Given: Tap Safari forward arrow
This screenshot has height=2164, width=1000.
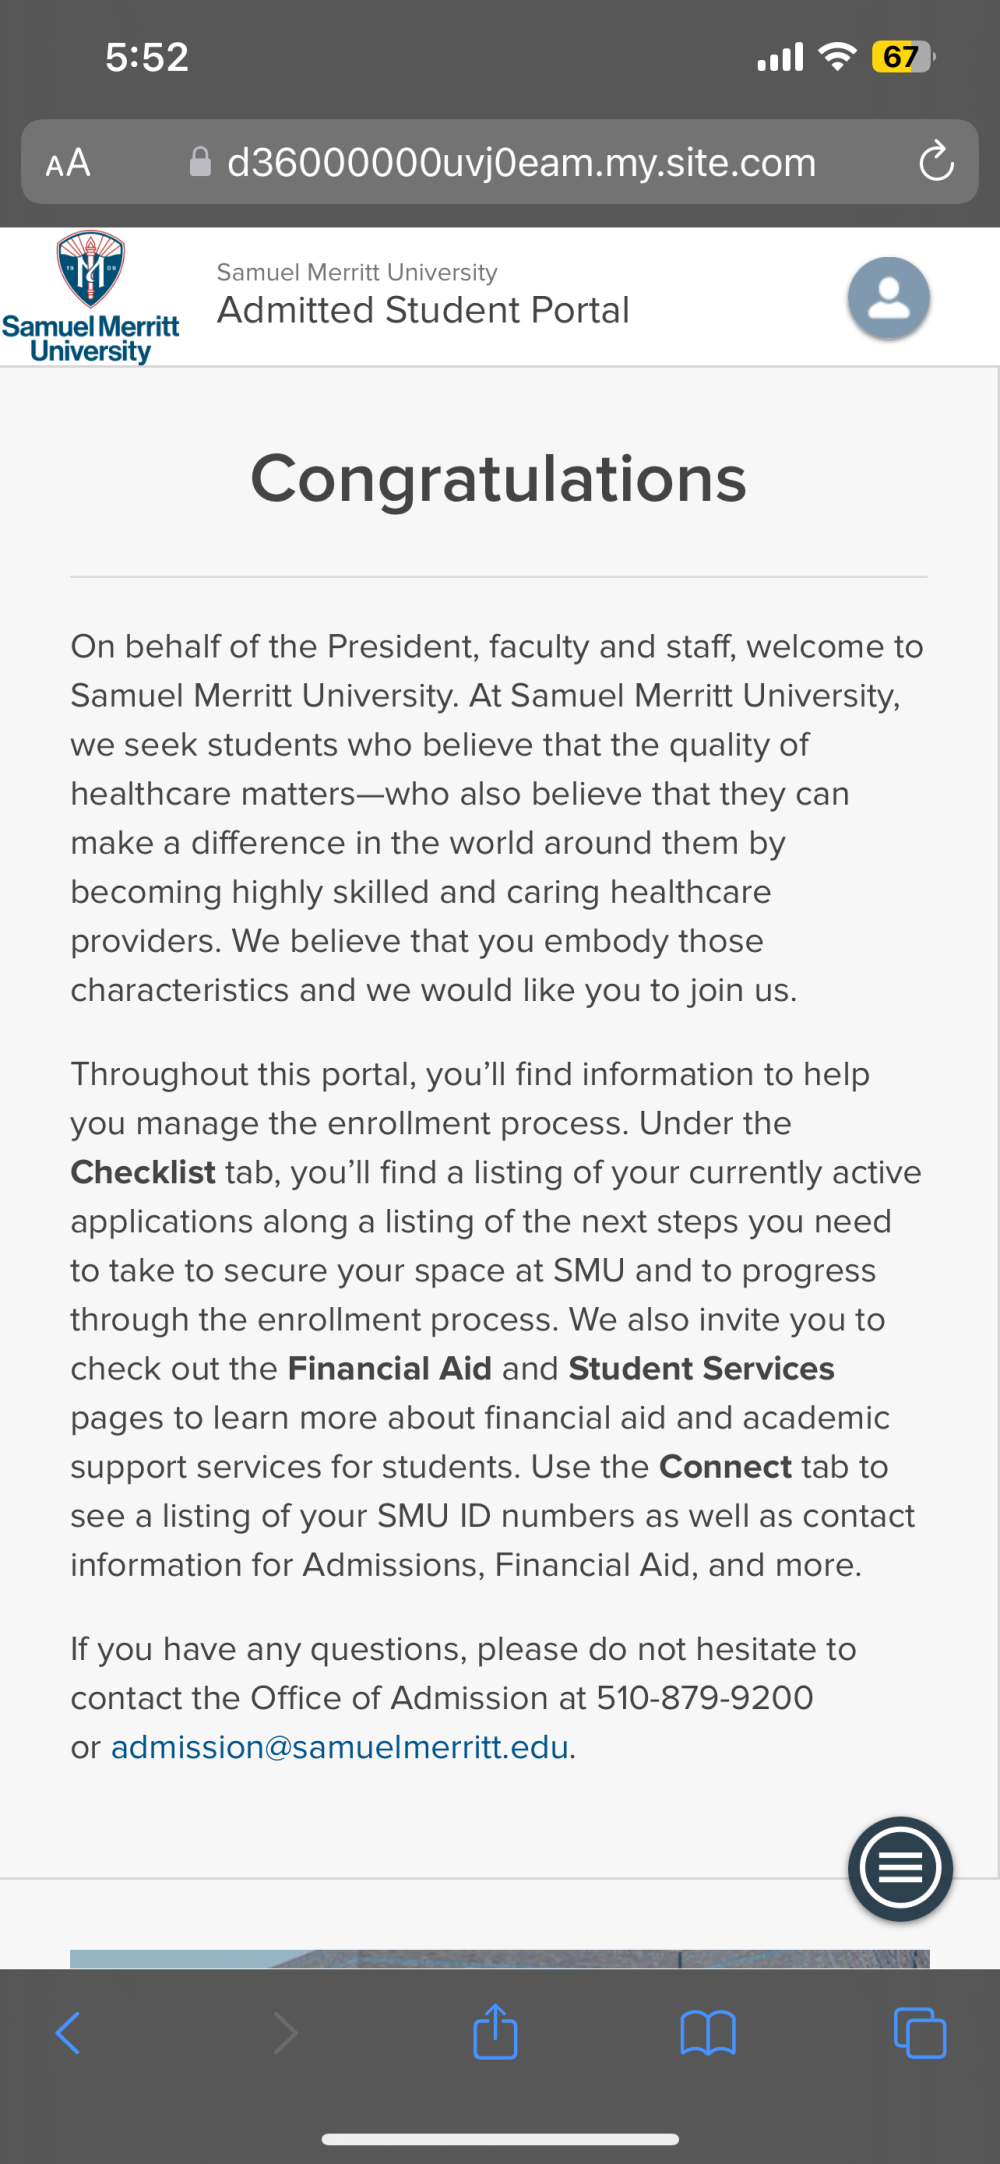Looking at the screenshot, I should click(x=286, y=2033).
